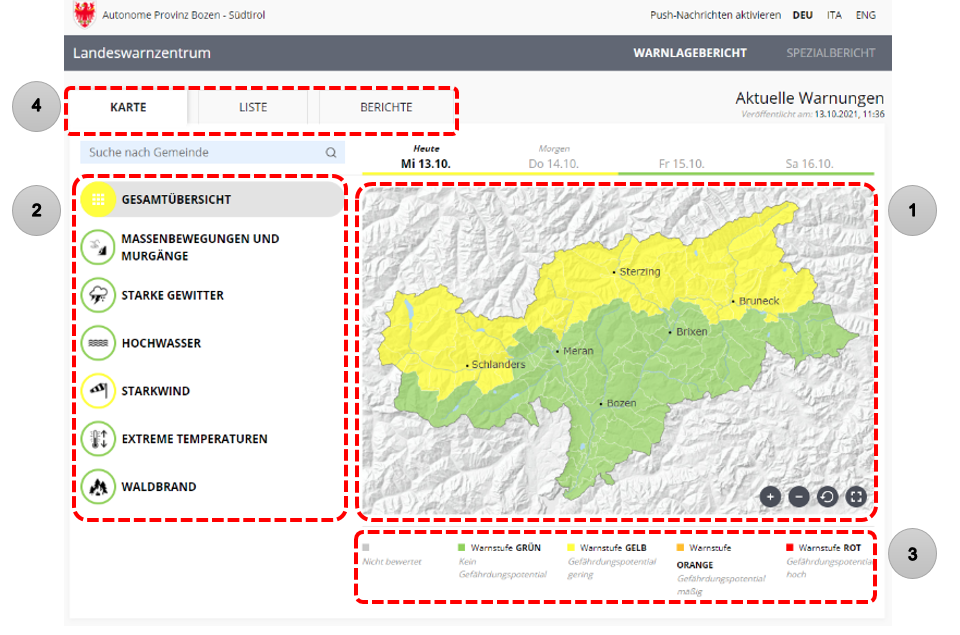Zoom out of the map
Screen dimensions: 960x635
799,496
